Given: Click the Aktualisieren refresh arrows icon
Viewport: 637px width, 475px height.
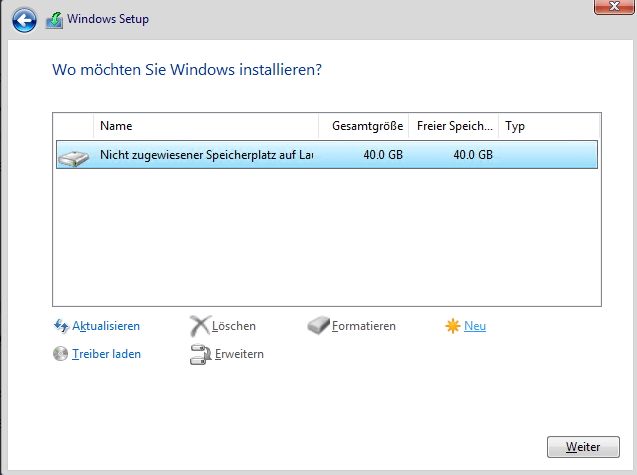Looking at the screenshot, I should pyautogui.click(x=61, y=326).
